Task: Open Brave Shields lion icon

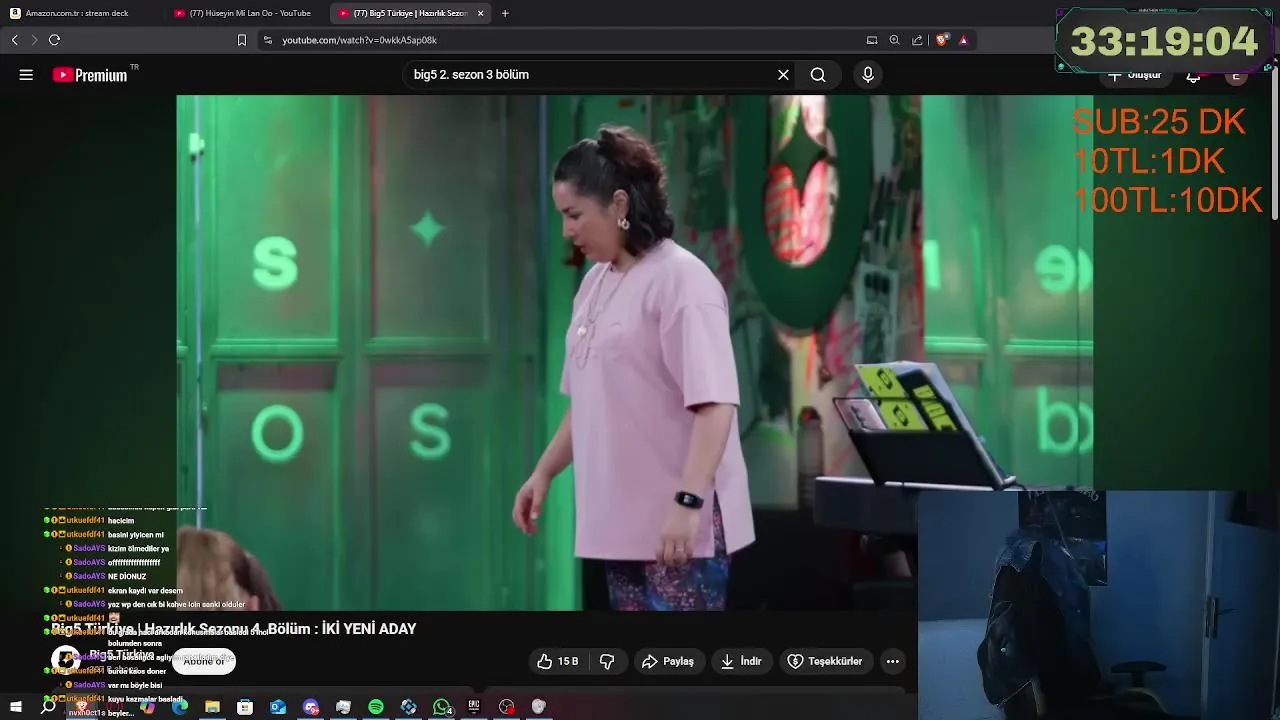Action: 942,40
